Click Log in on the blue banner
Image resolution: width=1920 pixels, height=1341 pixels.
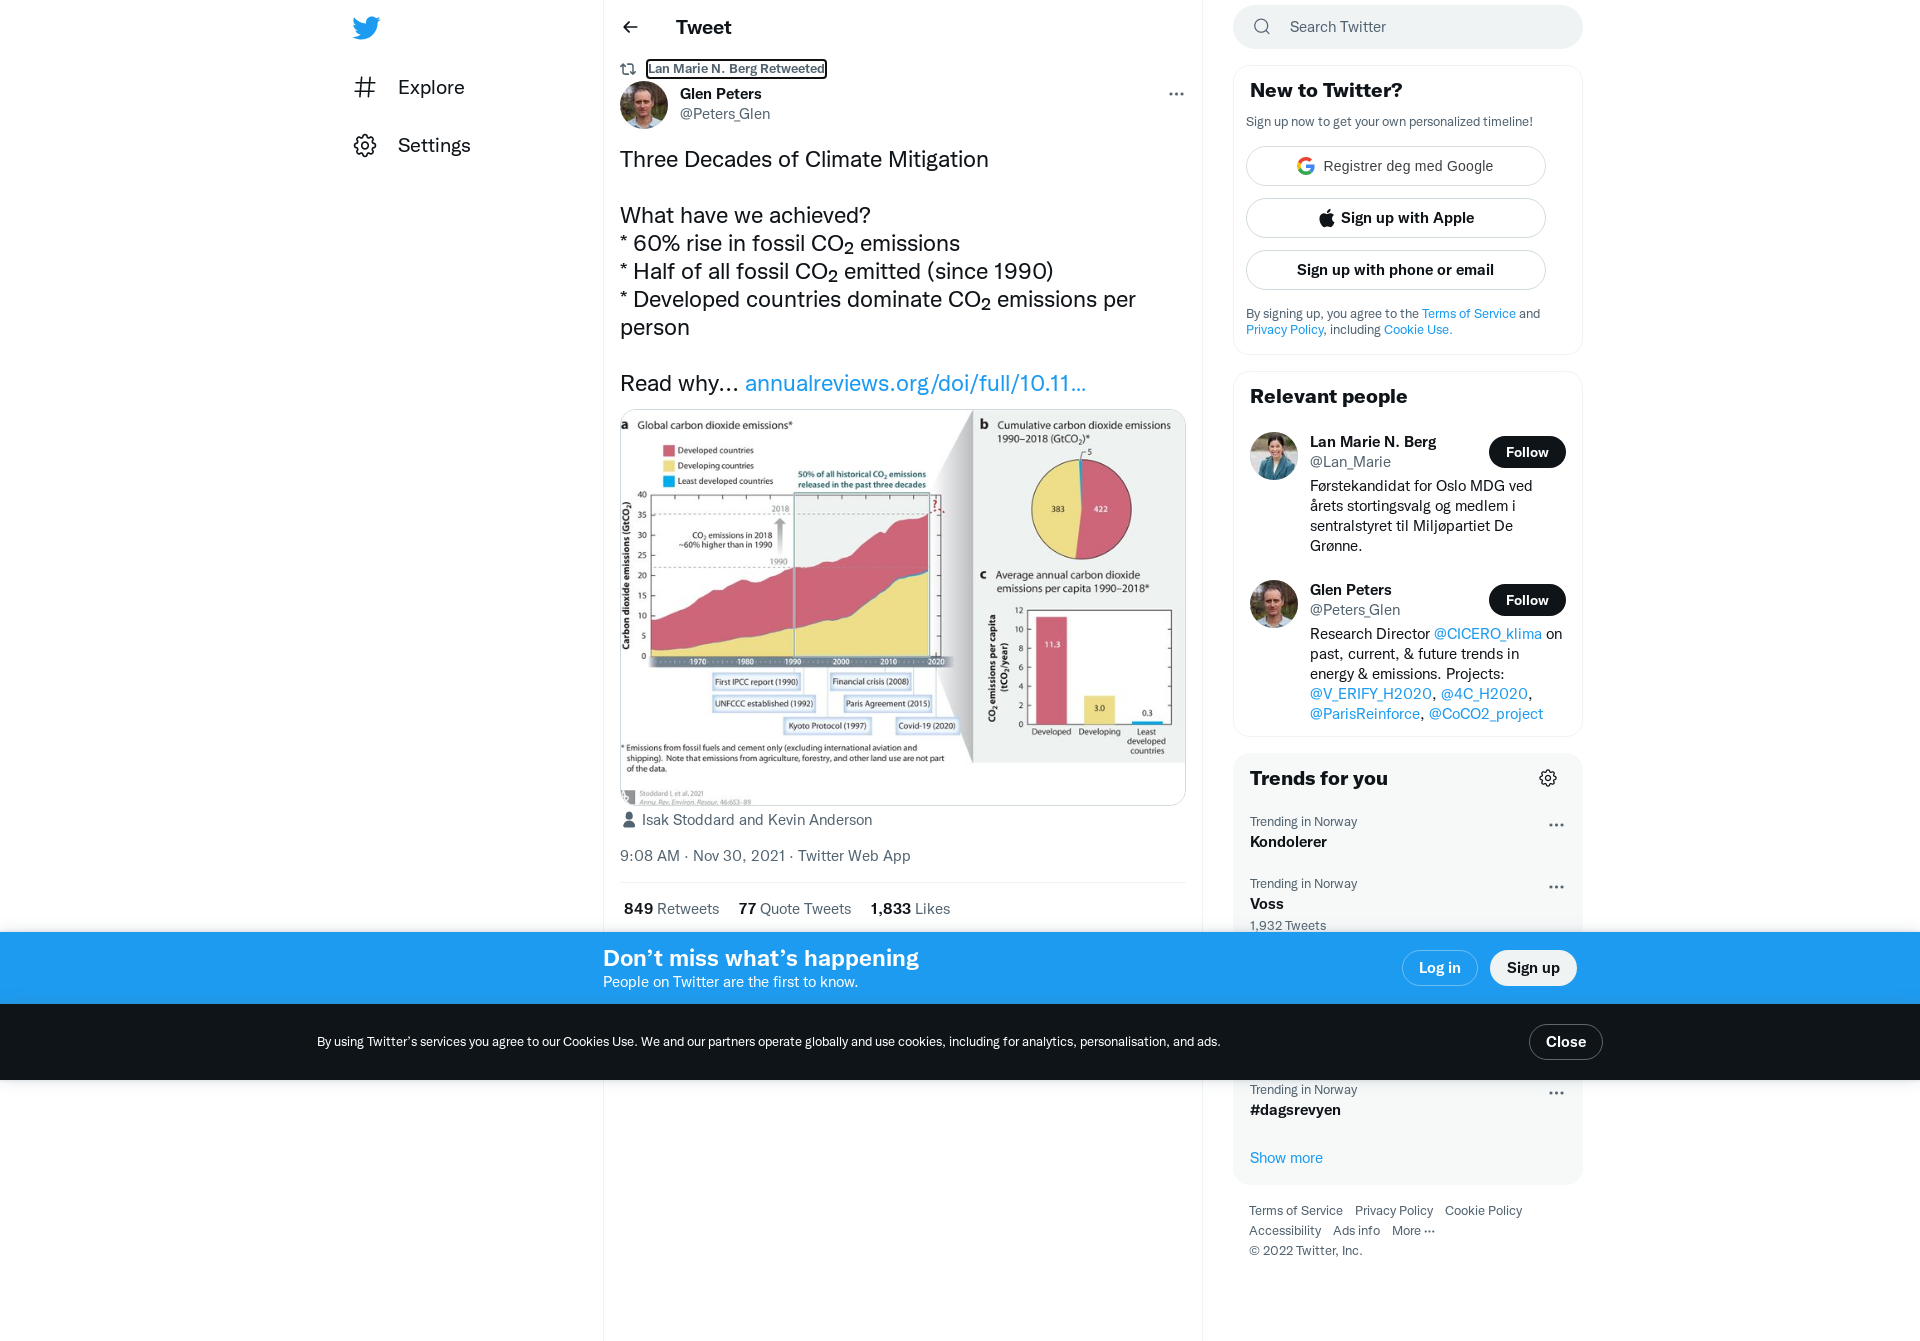point(1440,968)
